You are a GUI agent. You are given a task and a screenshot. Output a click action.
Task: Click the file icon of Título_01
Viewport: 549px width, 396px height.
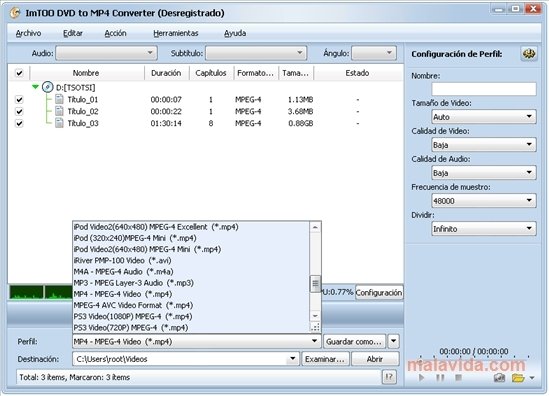pyautogui.click(x=60, y=99)
